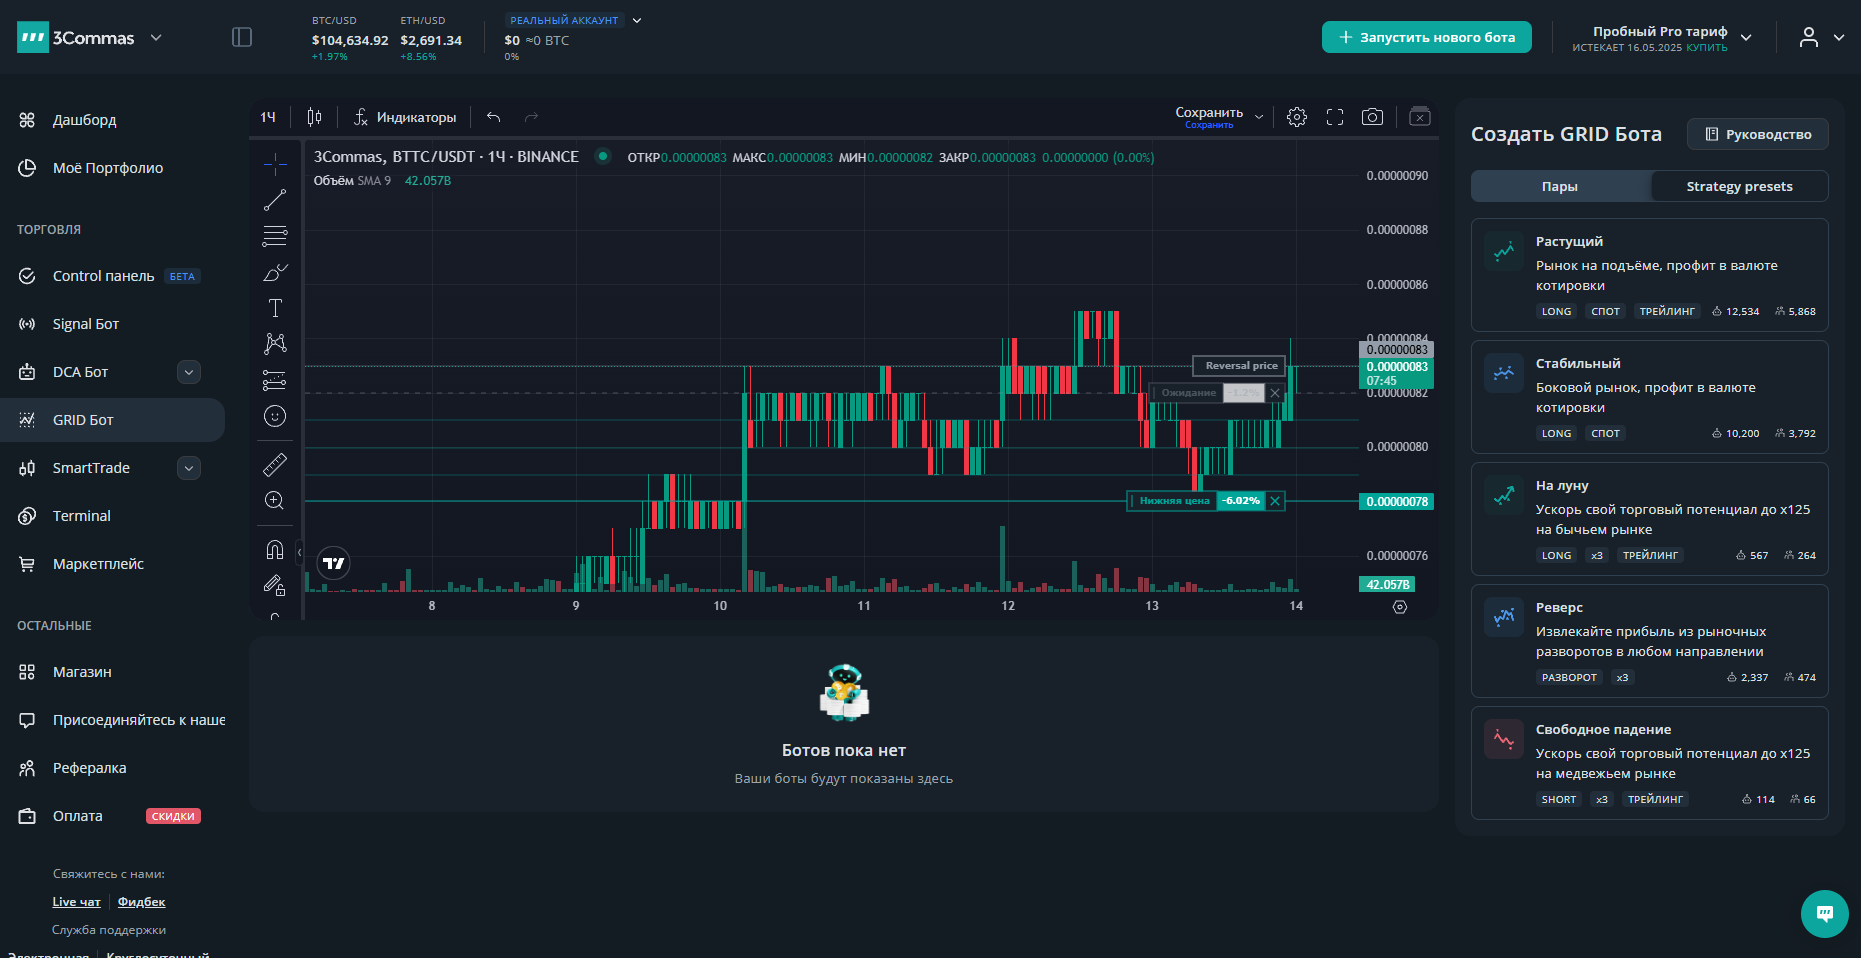Open the emoji icons tool

click(x=275, y=416)
